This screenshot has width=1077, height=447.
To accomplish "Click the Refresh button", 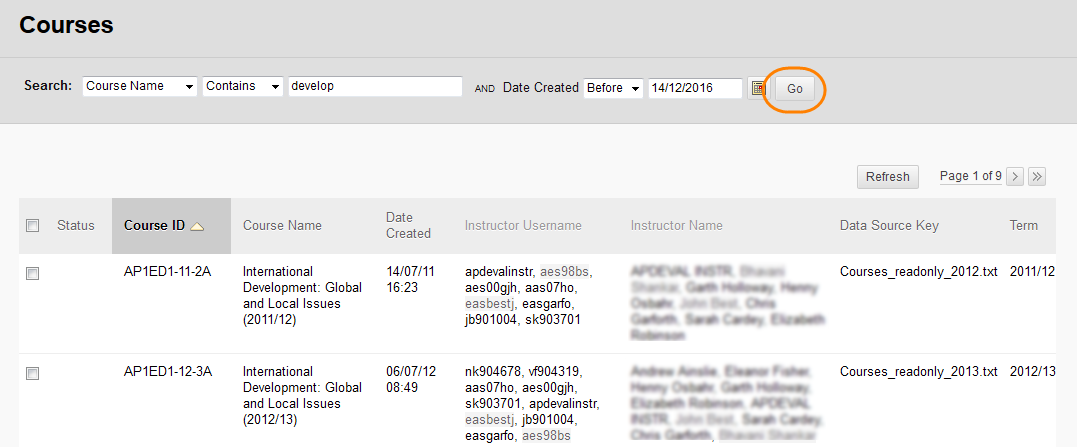I will click(887, 177).
